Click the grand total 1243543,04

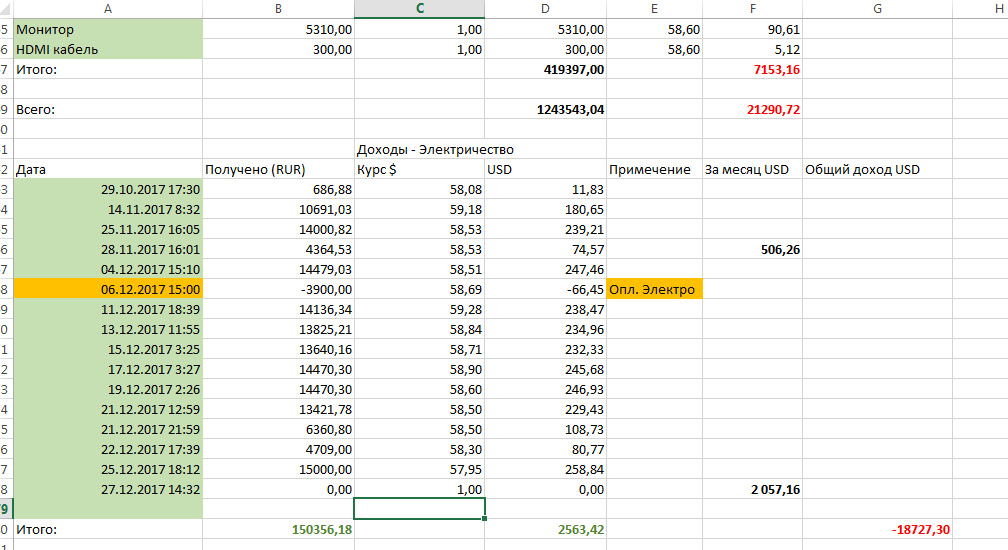click(570, 109)
